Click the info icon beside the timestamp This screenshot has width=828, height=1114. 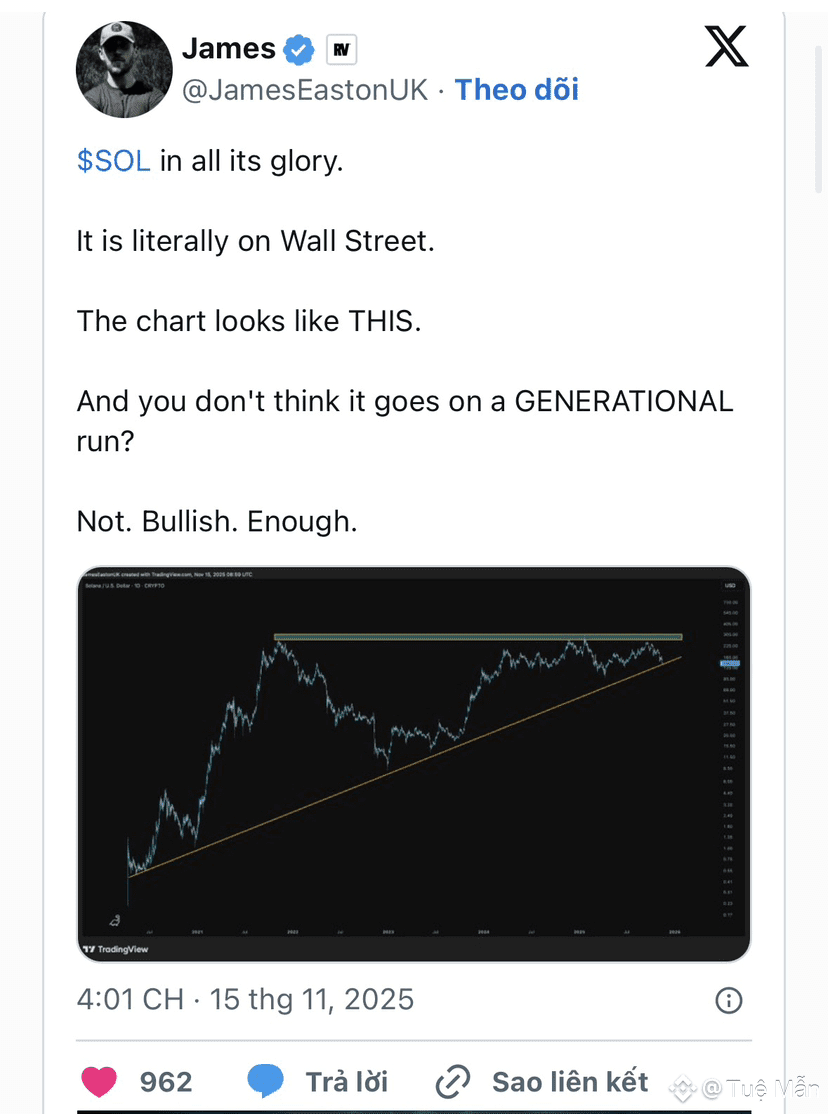point(729,1000)
